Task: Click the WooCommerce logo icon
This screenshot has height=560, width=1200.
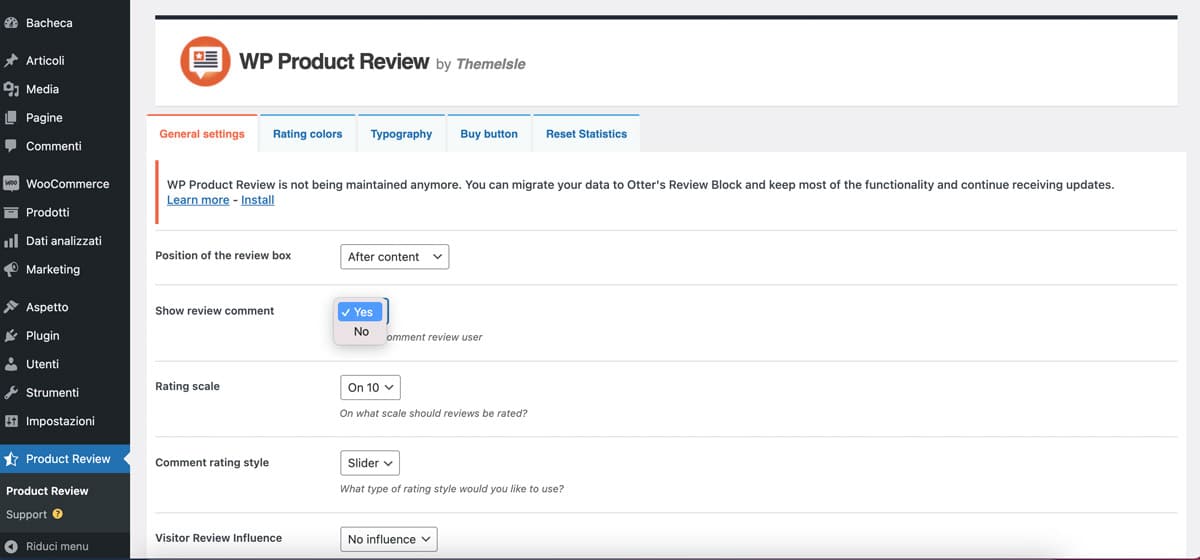Action: point(12,184)
